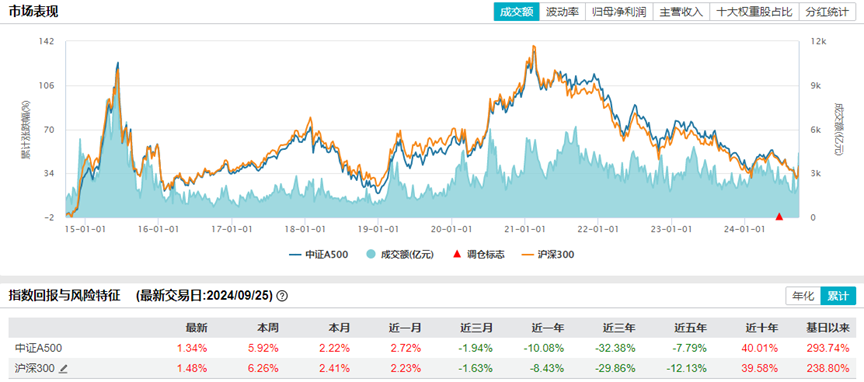Click the 39.58% ten-year cell

[x=761, y=369]
